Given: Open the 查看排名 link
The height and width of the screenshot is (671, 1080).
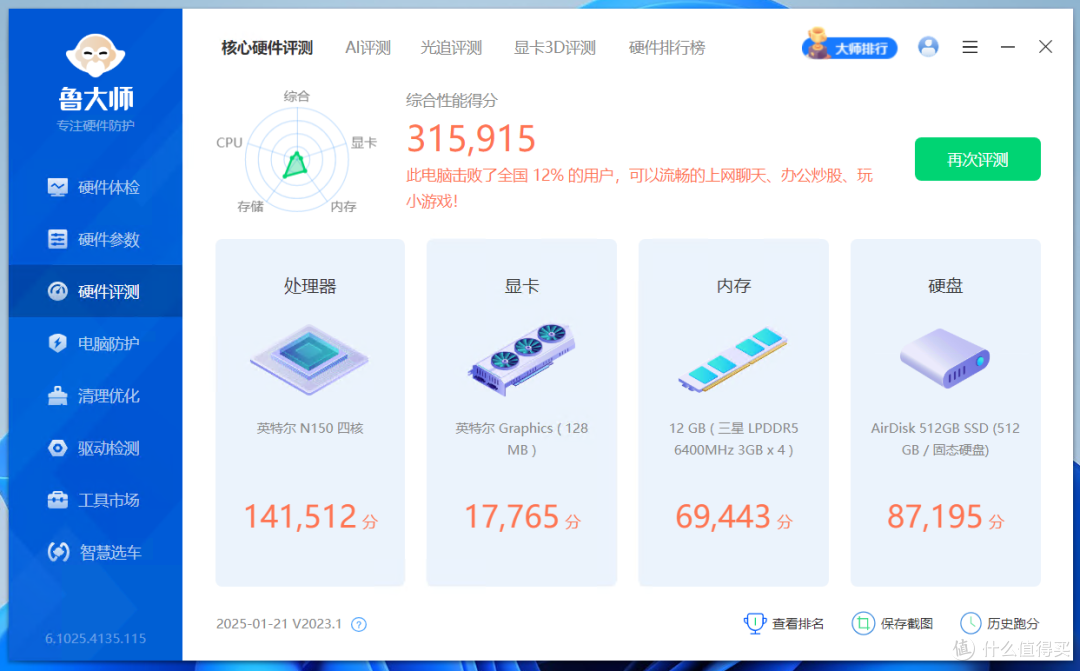Looking at the screenshot, I should (798, 623).
